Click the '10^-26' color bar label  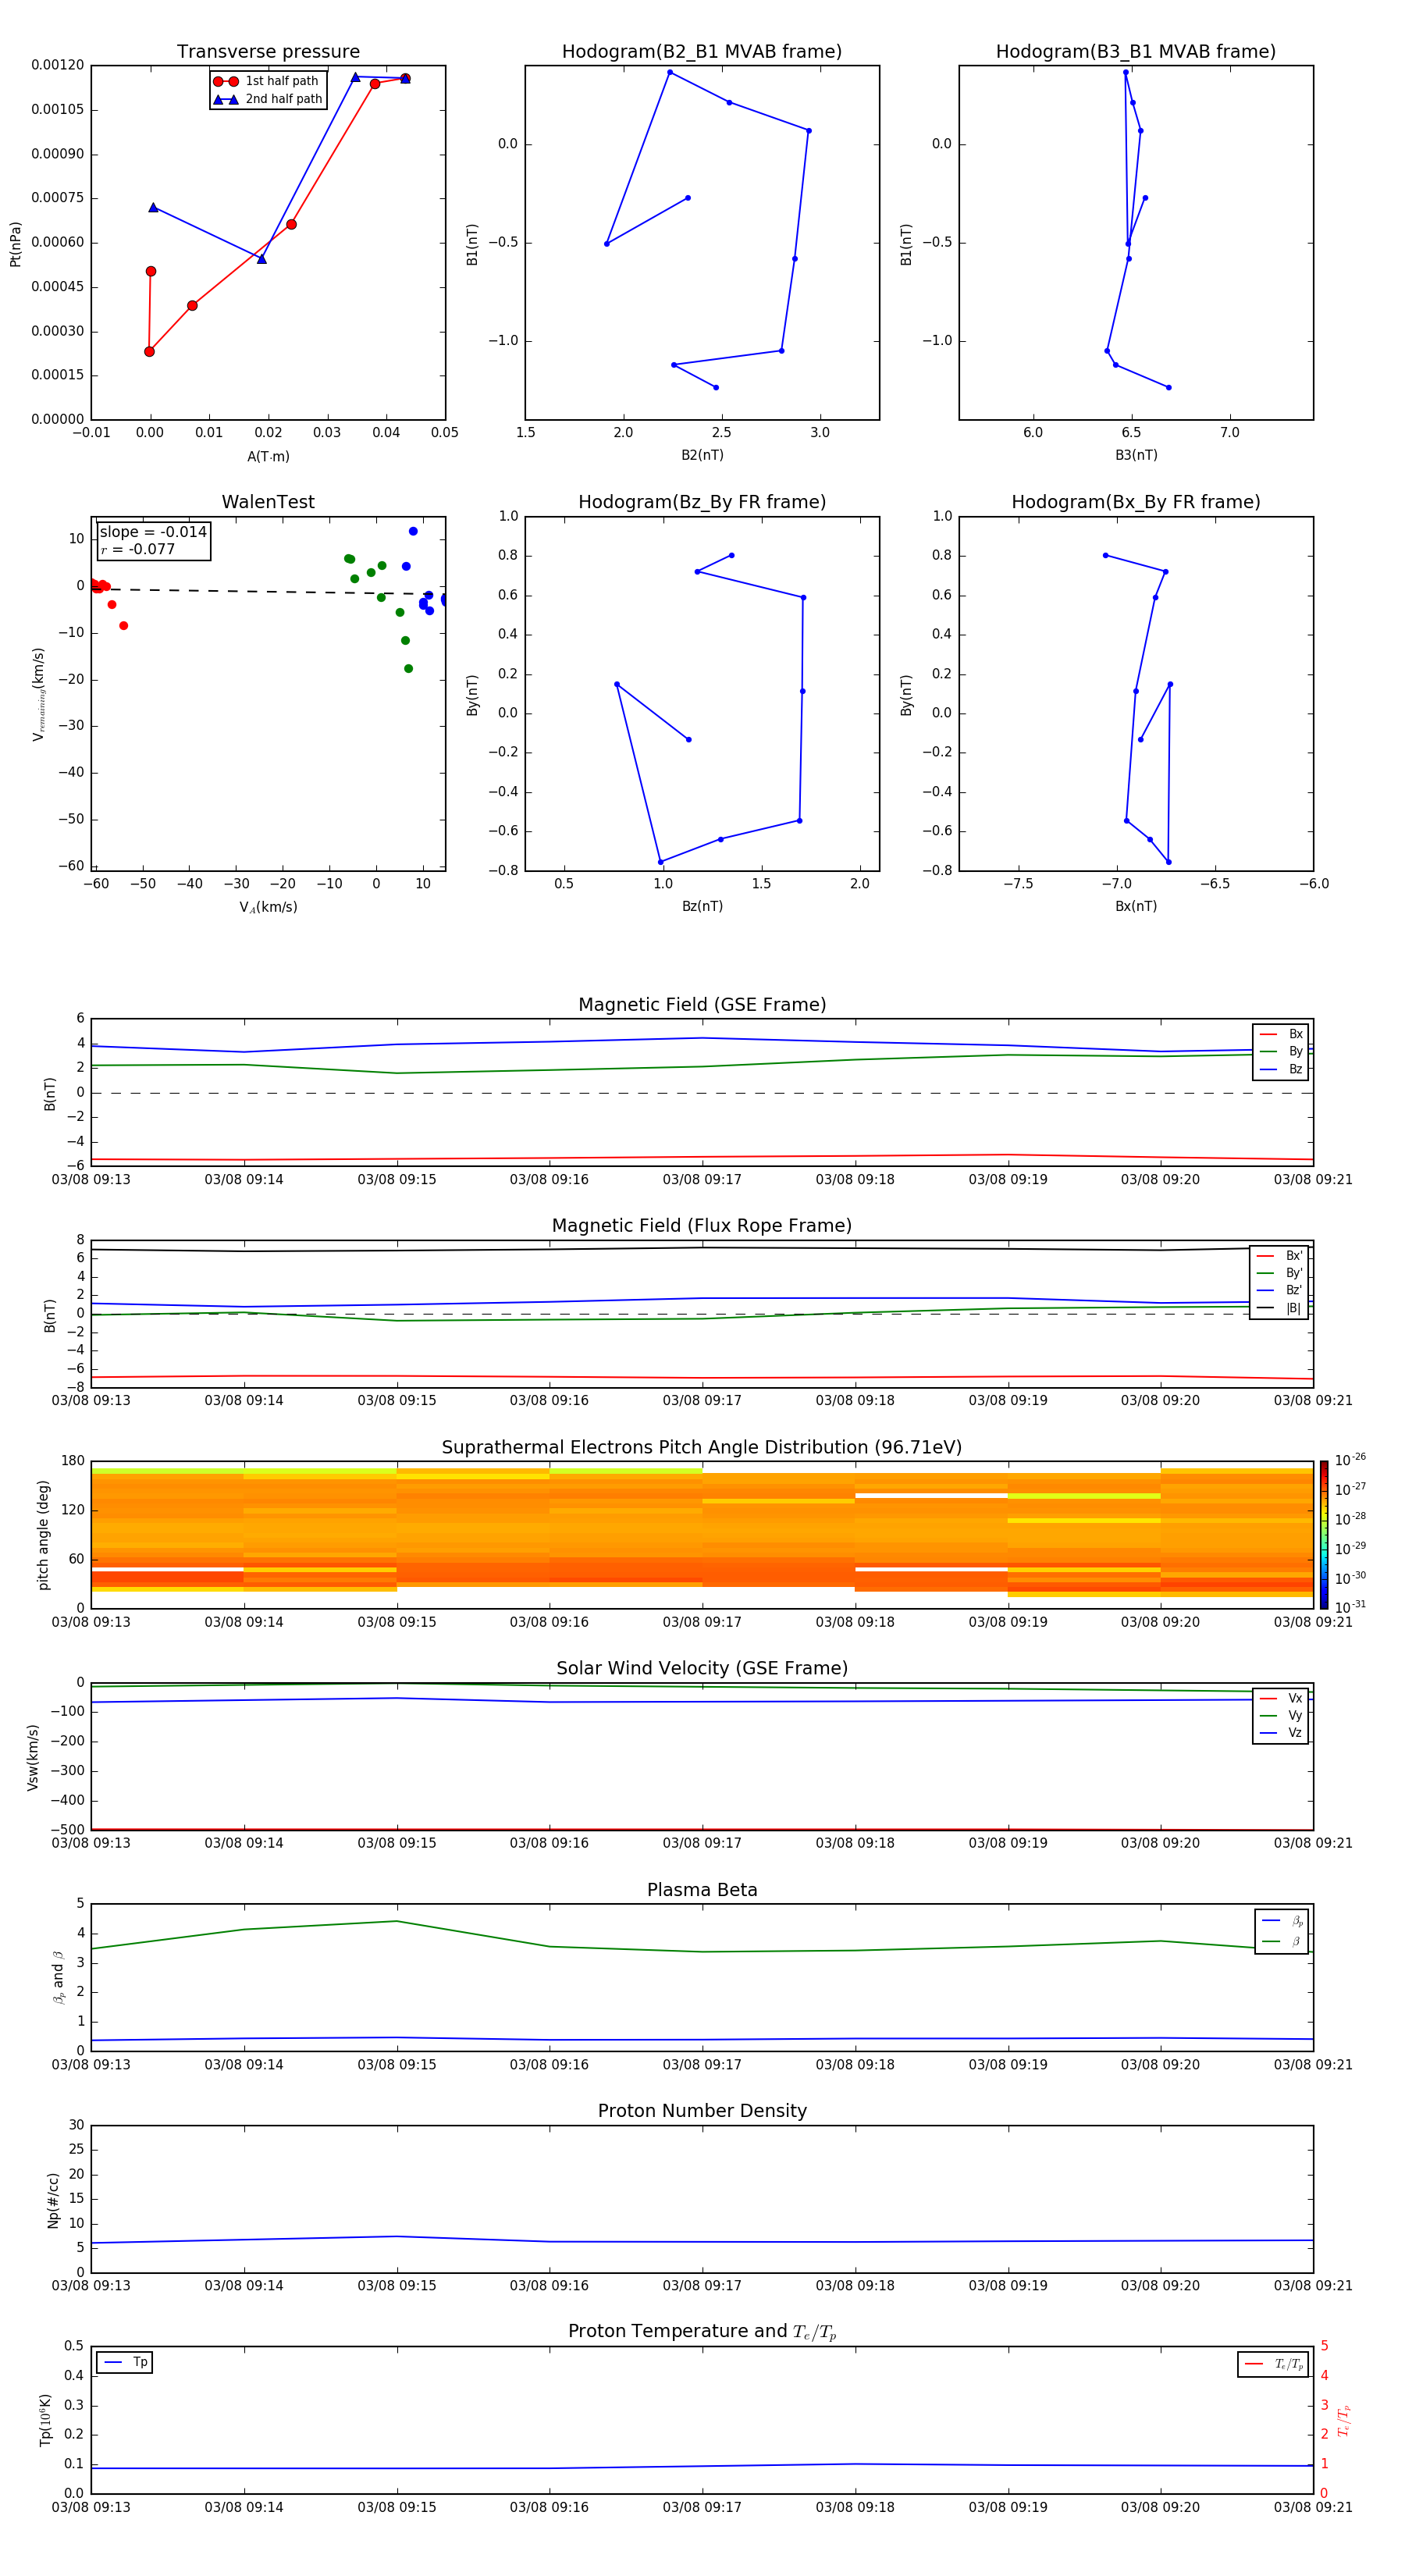(x=1350, y=1460)
